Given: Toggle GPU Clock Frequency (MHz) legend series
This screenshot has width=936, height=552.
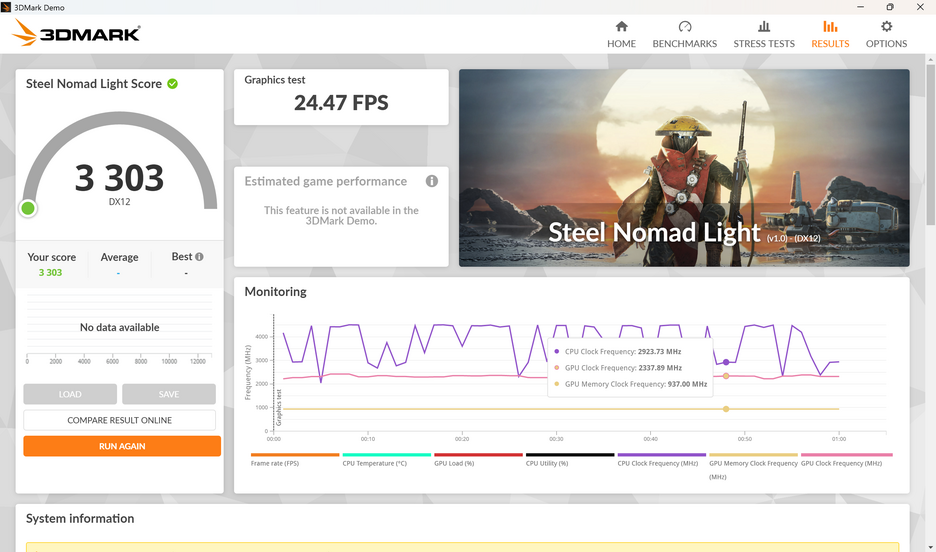Looking at the screenshot, I should 845,460.
